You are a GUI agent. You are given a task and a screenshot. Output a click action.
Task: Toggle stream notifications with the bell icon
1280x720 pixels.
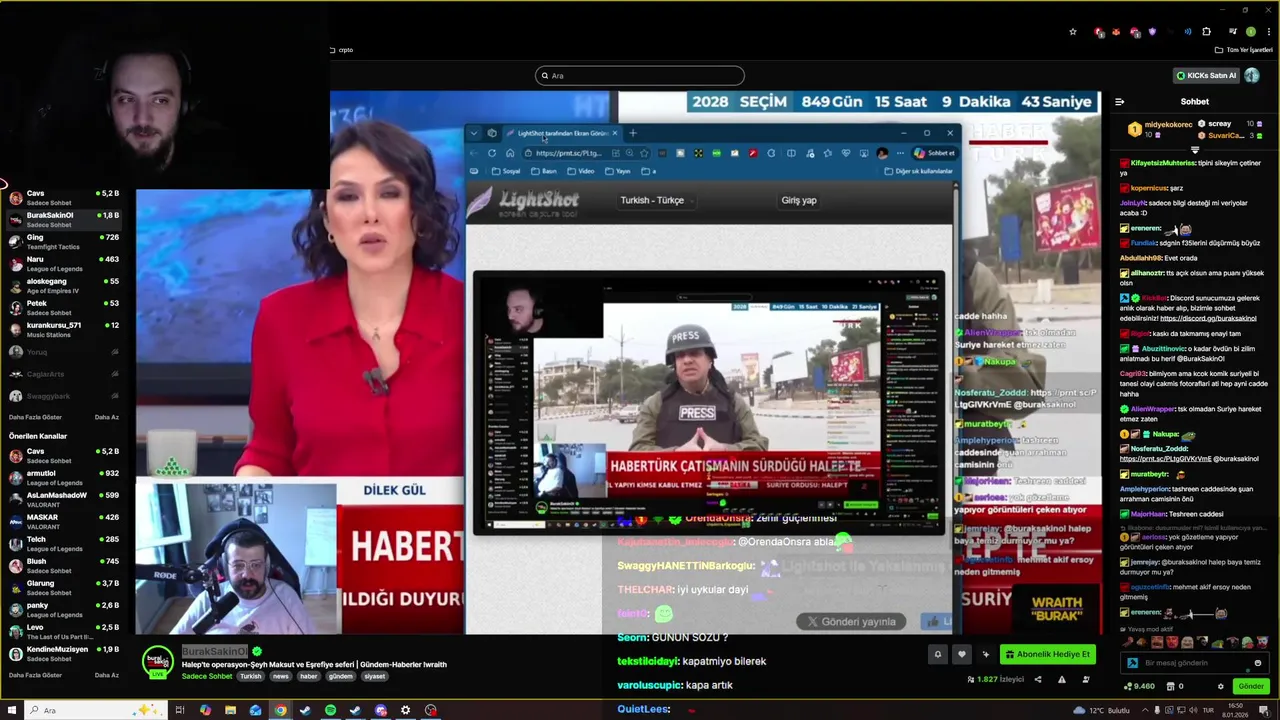(938, 654)
